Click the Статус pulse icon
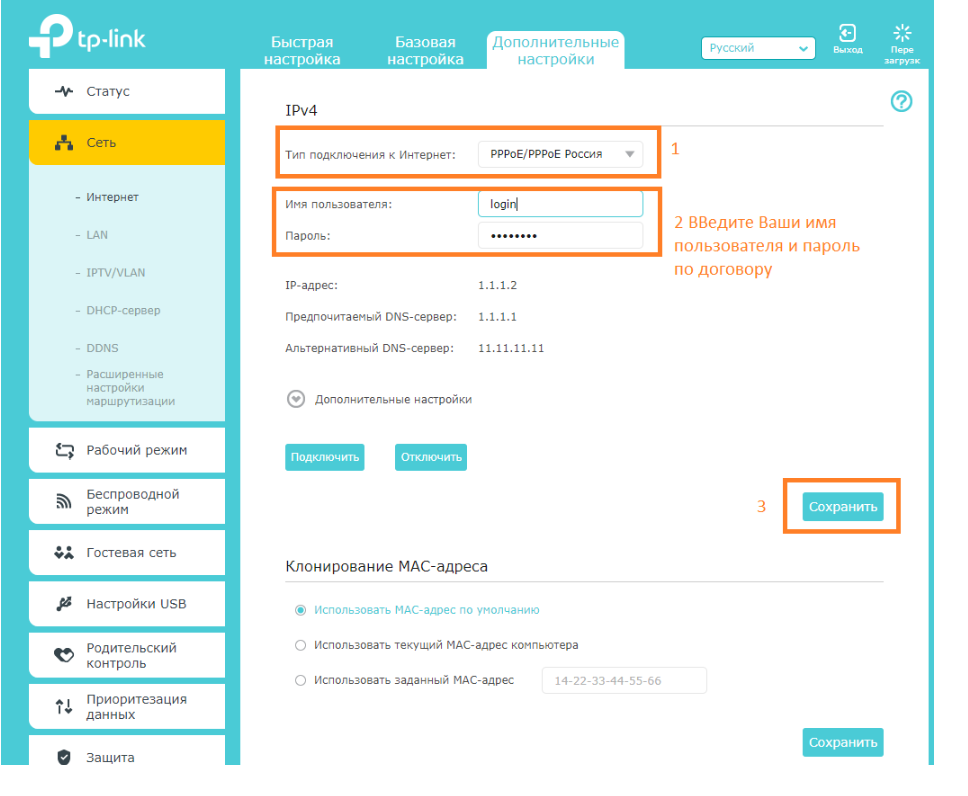 click(64, 91)
